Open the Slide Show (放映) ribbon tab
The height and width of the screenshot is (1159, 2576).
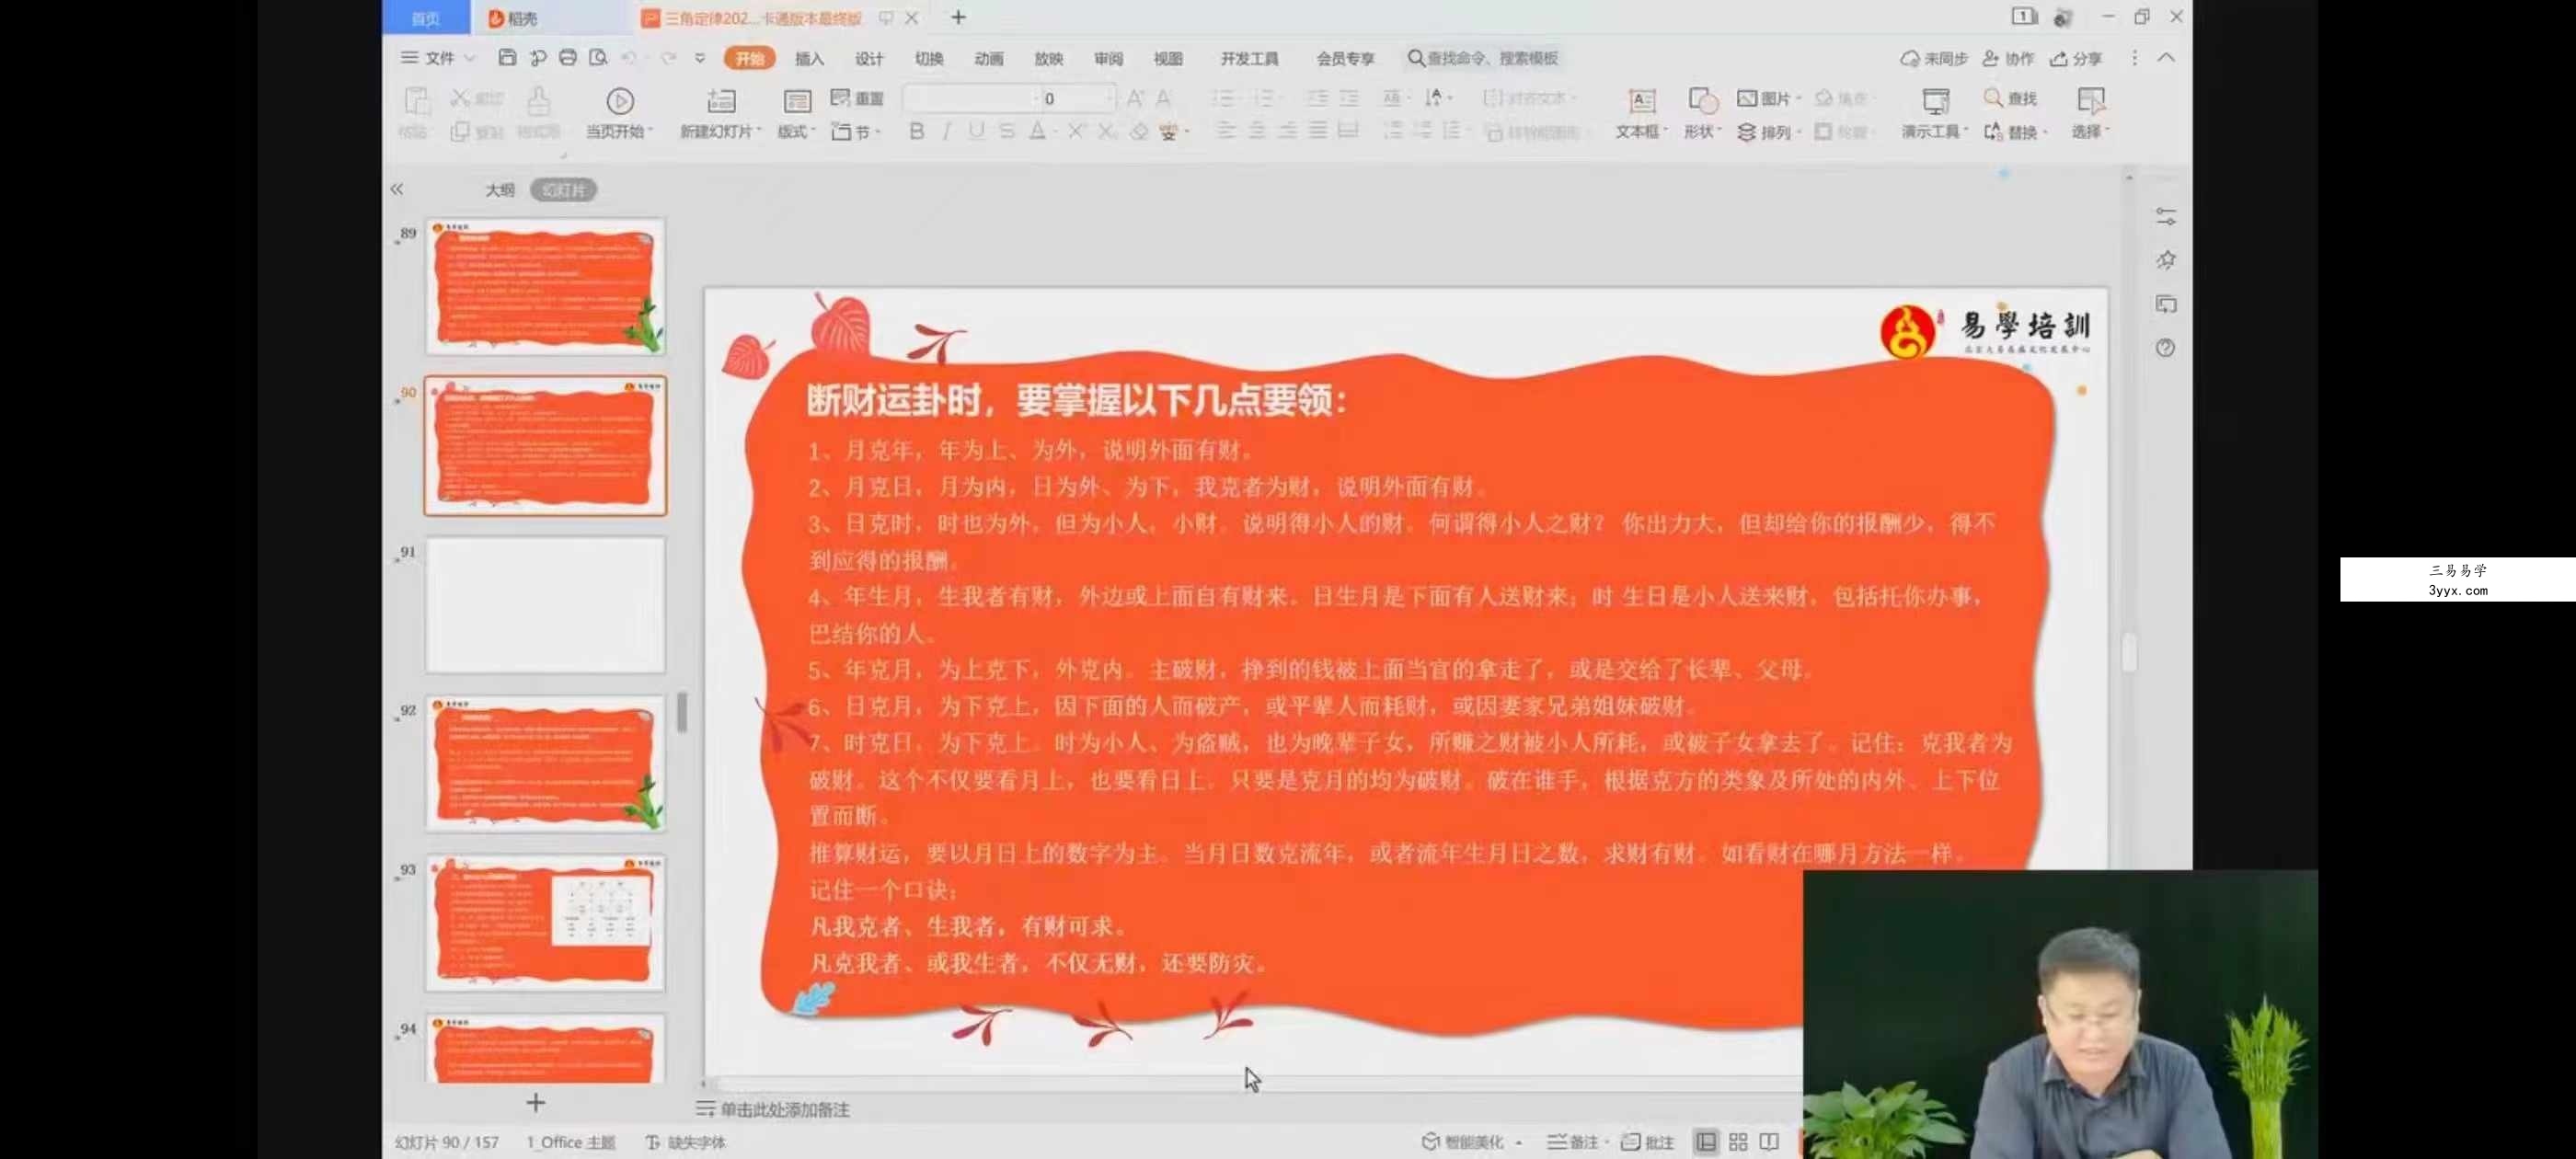pyautogui.click(x=1048, y=58)
